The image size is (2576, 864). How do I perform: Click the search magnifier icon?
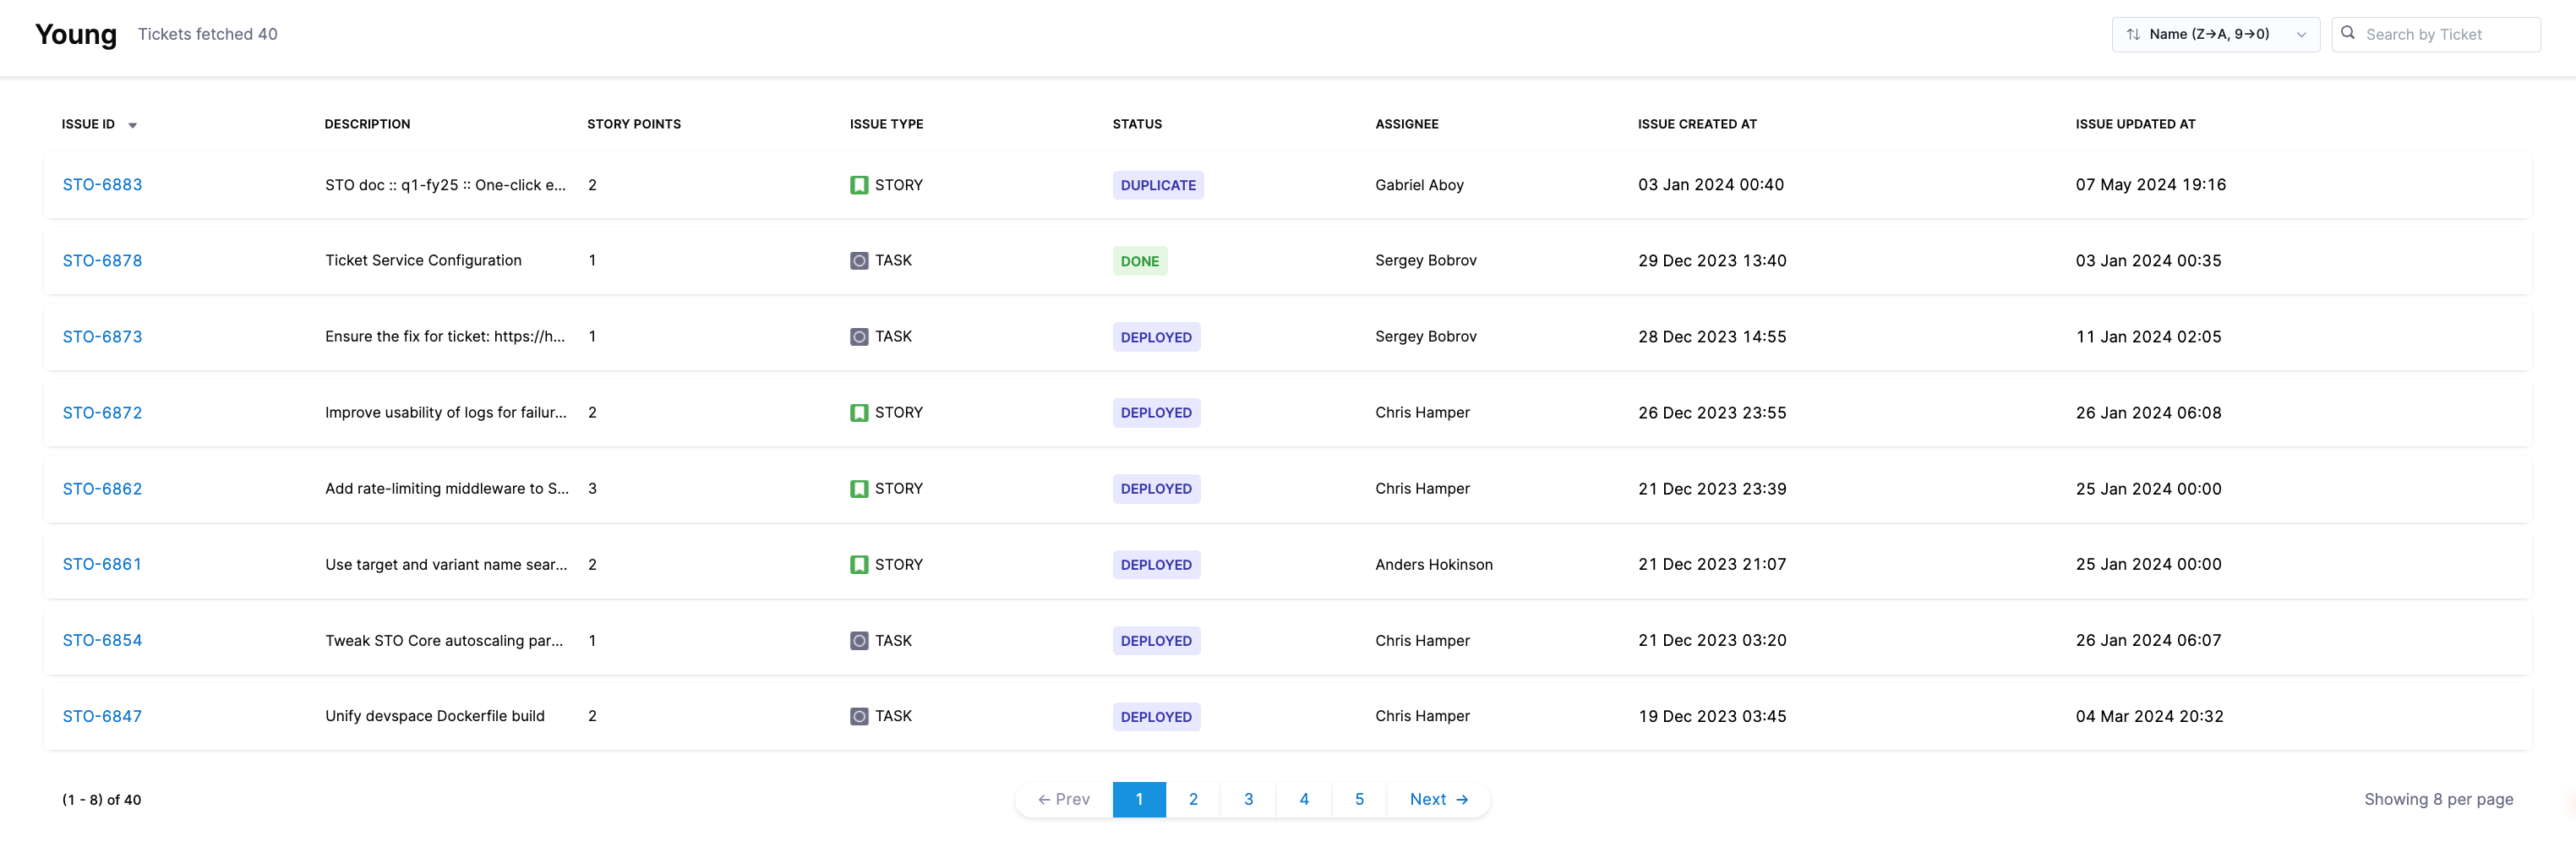[x=2348, y=33]
